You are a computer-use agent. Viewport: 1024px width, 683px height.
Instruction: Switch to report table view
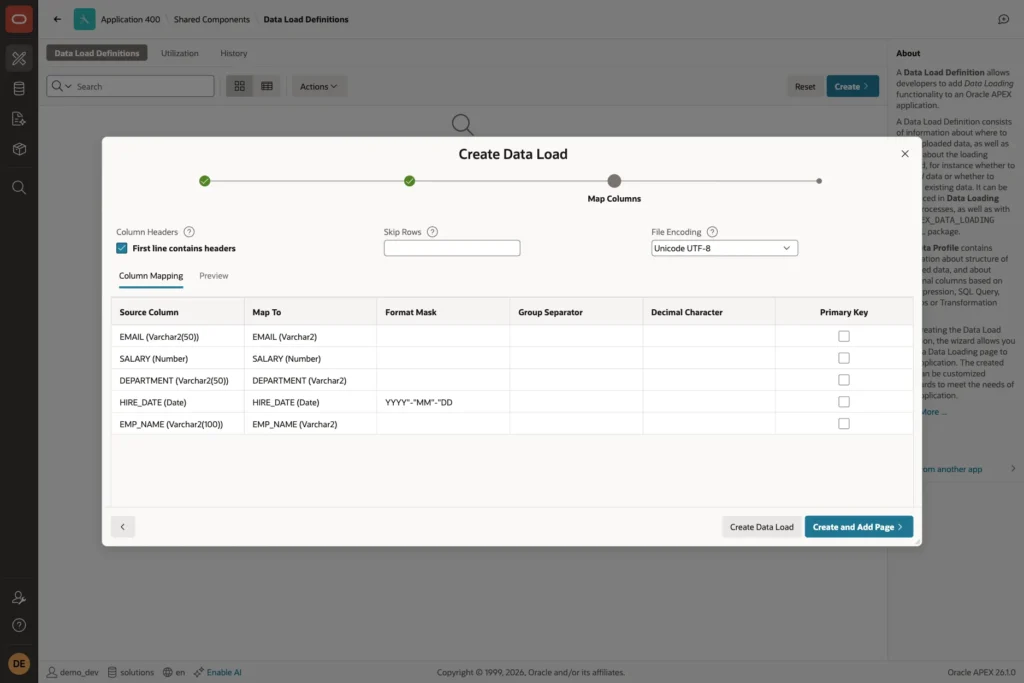[x=266, y=86]
